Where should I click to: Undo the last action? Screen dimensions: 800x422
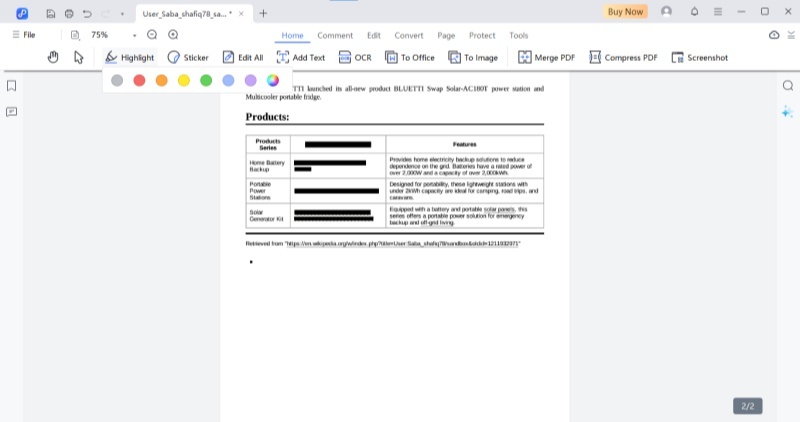pos(87,14)
